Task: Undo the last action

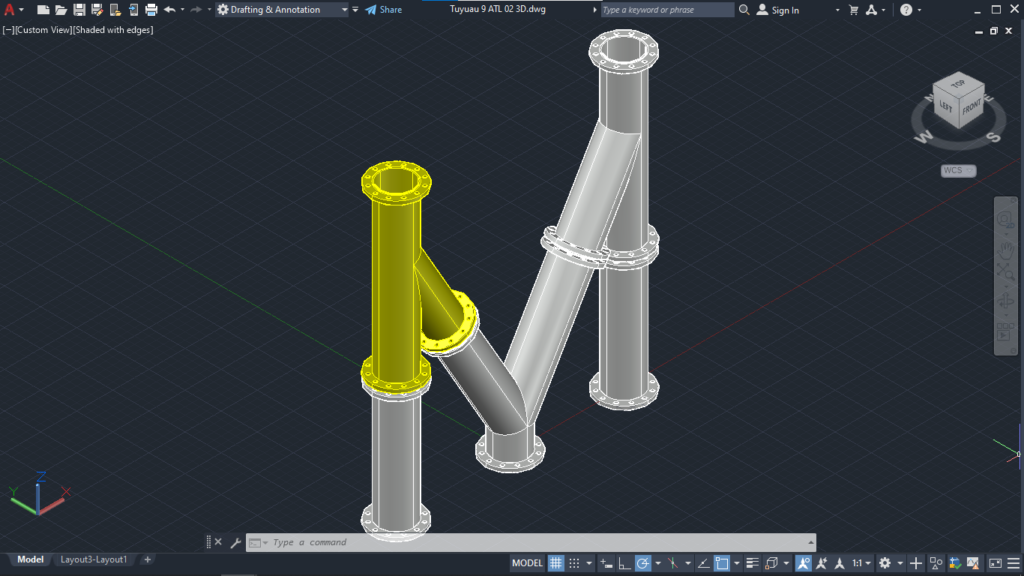Action: coord(170,10)
